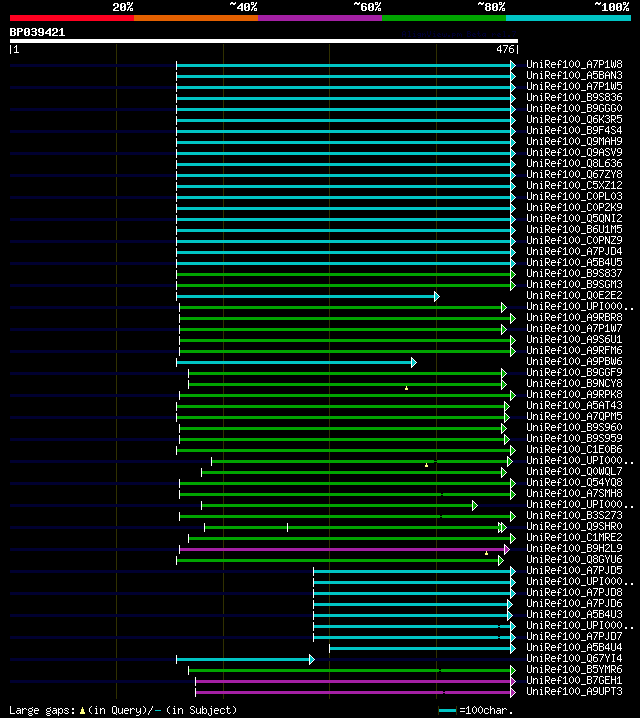Select hit label UniRef100_A9RBR8
This screenshot has width=640, height=718.
coord(574,317)
